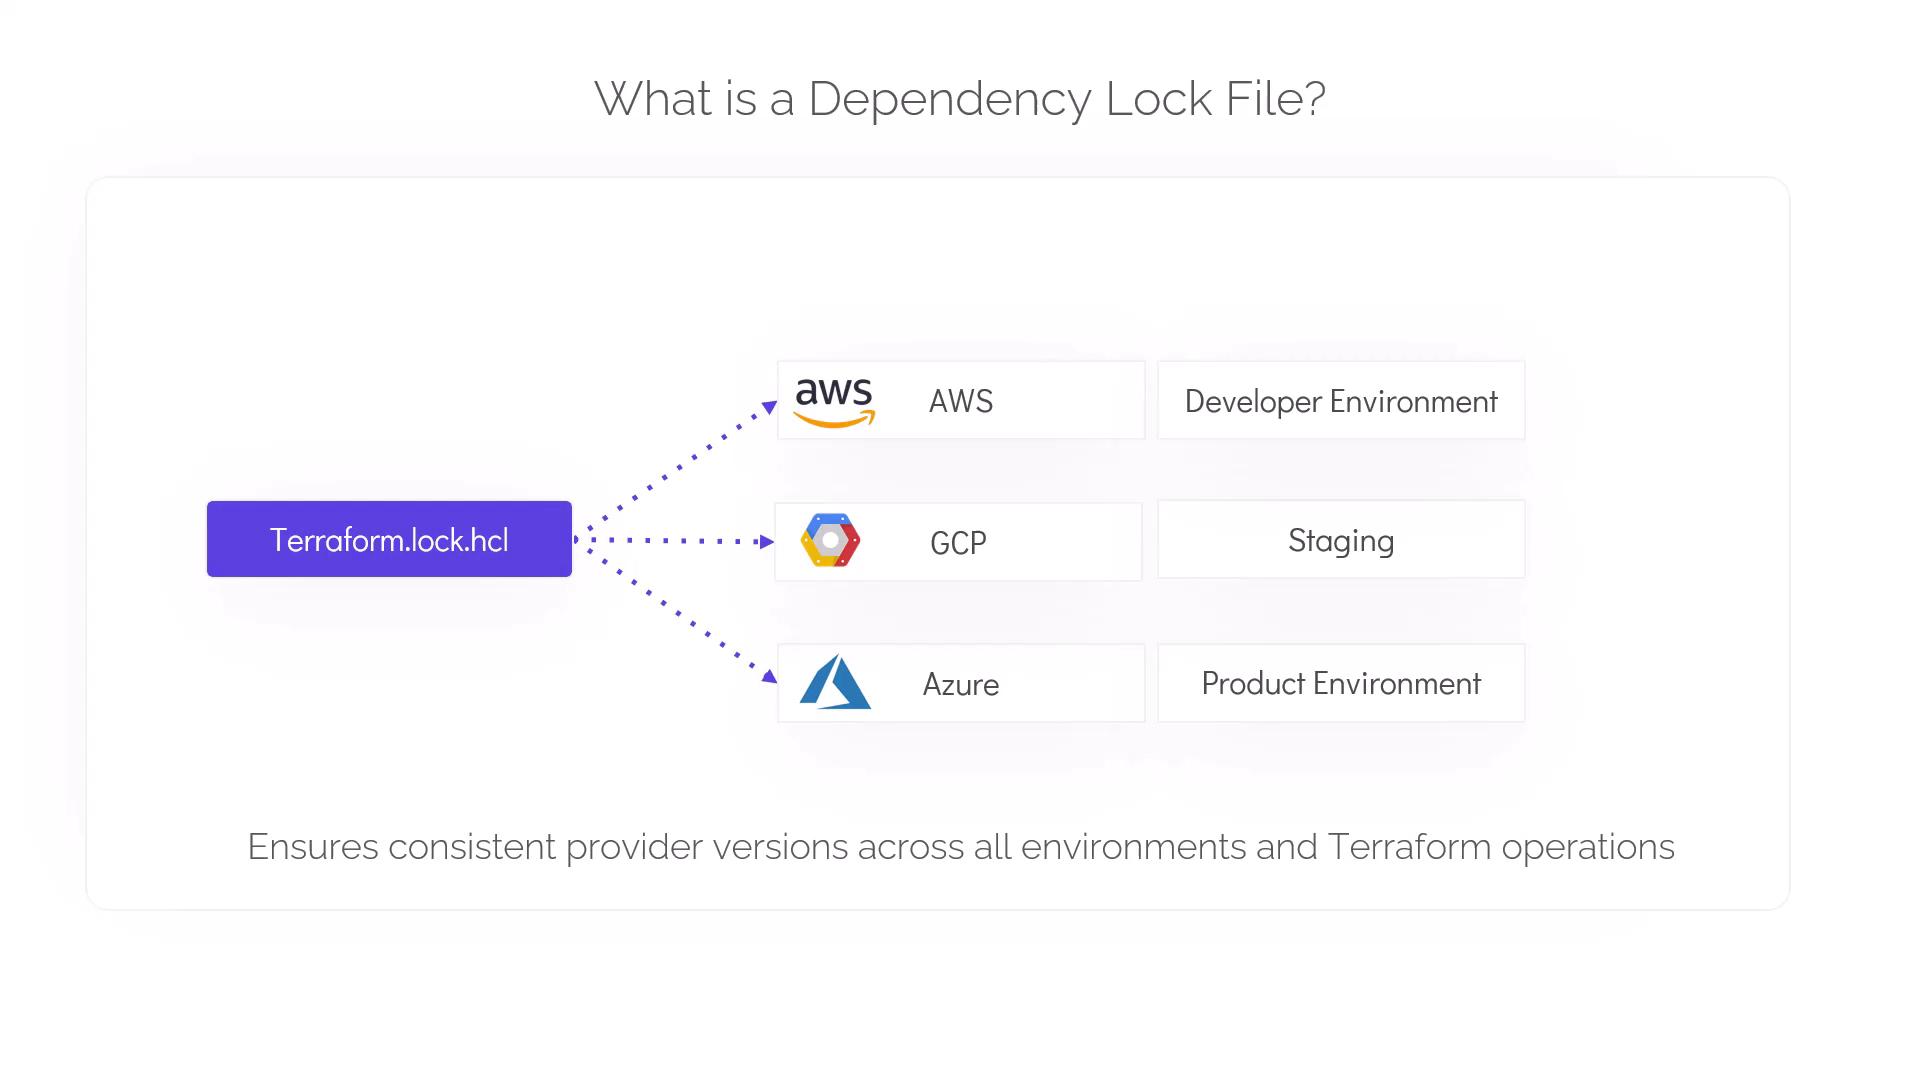Click the arrowhead pointing at the GCP box
The width and height of the screenshot is (1920, 1080).
coord(767,542)
